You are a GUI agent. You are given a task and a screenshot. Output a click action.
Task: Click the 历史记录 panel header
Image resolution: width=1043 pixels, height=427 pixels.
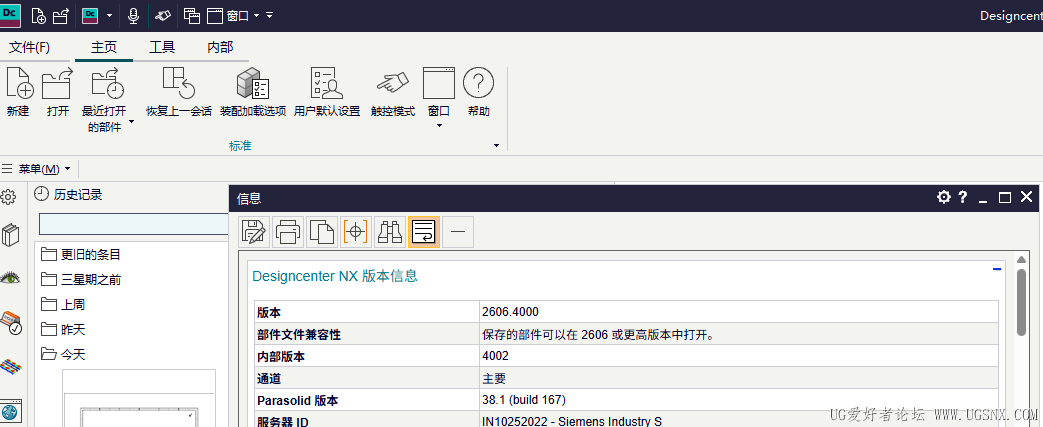click(x=69, y=194)
